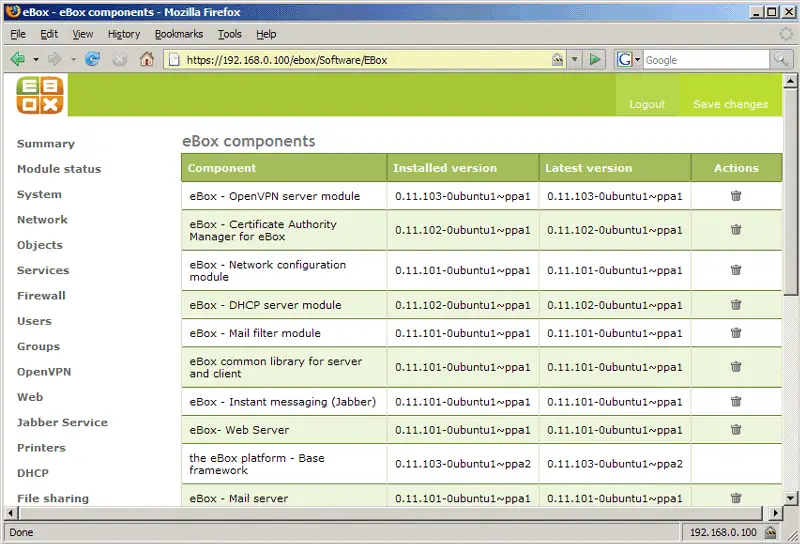Open the back button history dropdown arrow
The width and height of the screenshot is (800, 544).
point(36,59)
